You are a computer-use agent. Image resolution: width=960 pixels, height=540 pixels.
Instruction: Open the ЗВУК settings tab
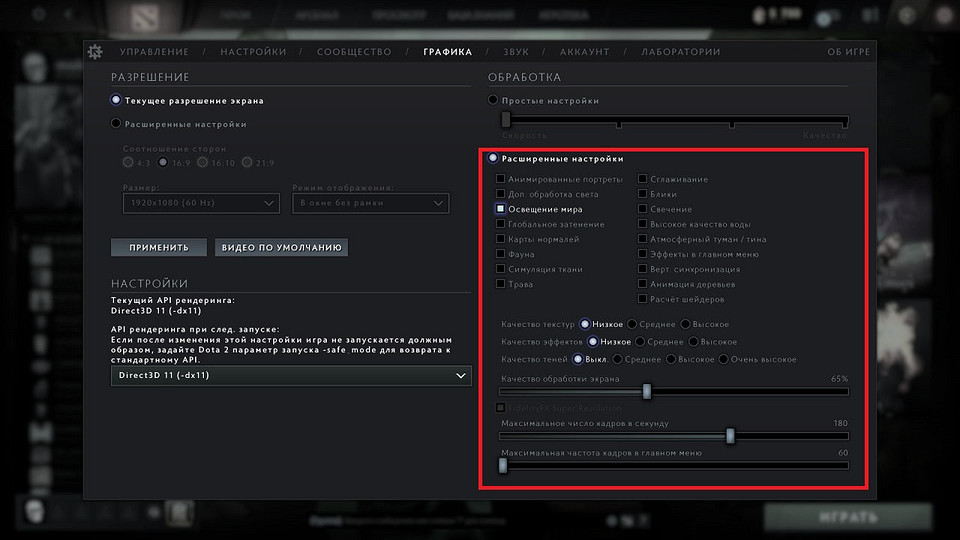(x=516, y=52)
